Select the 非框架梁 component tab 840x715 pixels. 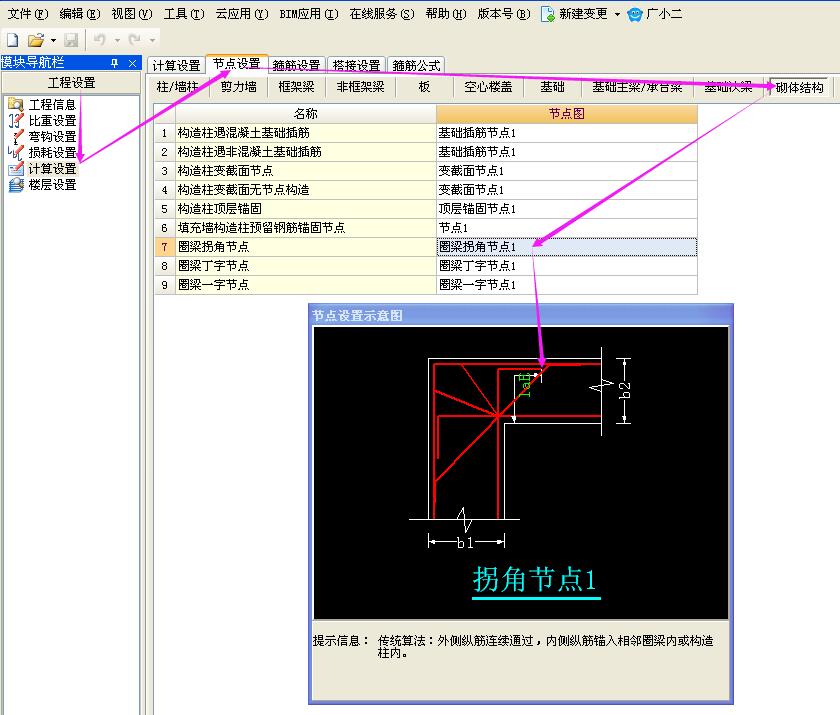(360, 87)
